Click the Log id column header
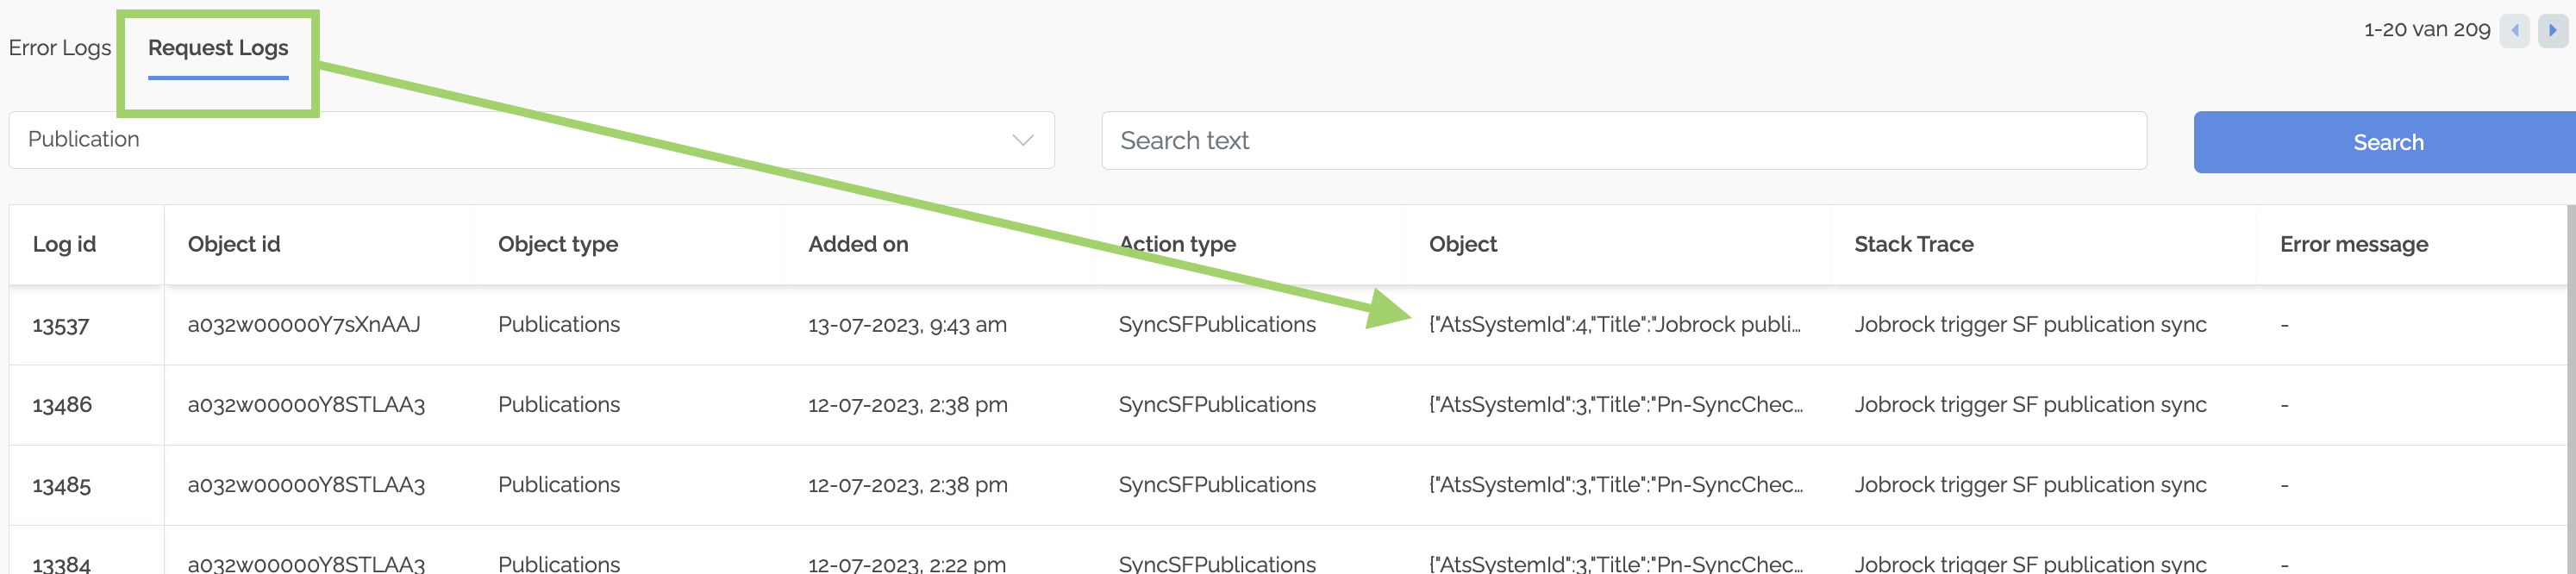 64,245
